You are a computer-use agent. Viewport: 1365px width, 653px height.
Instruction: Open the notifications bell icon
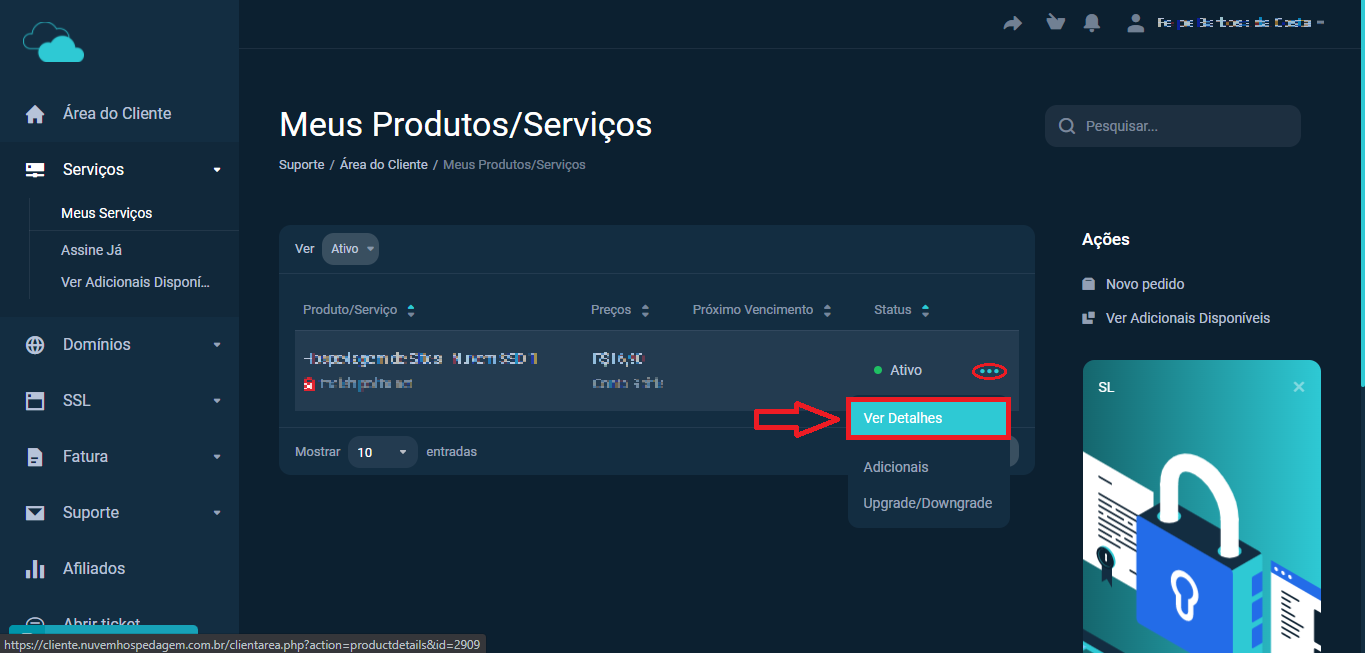1092,22
